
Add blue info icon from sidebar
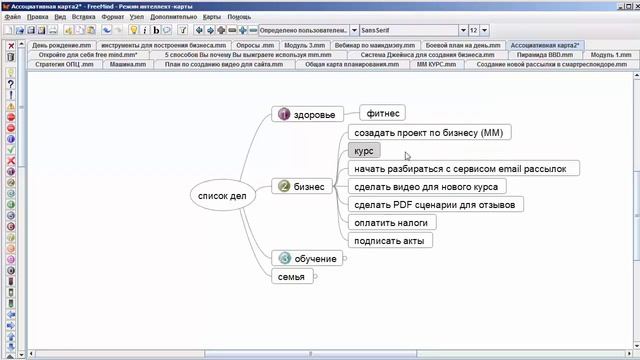(x=11, y=139)
